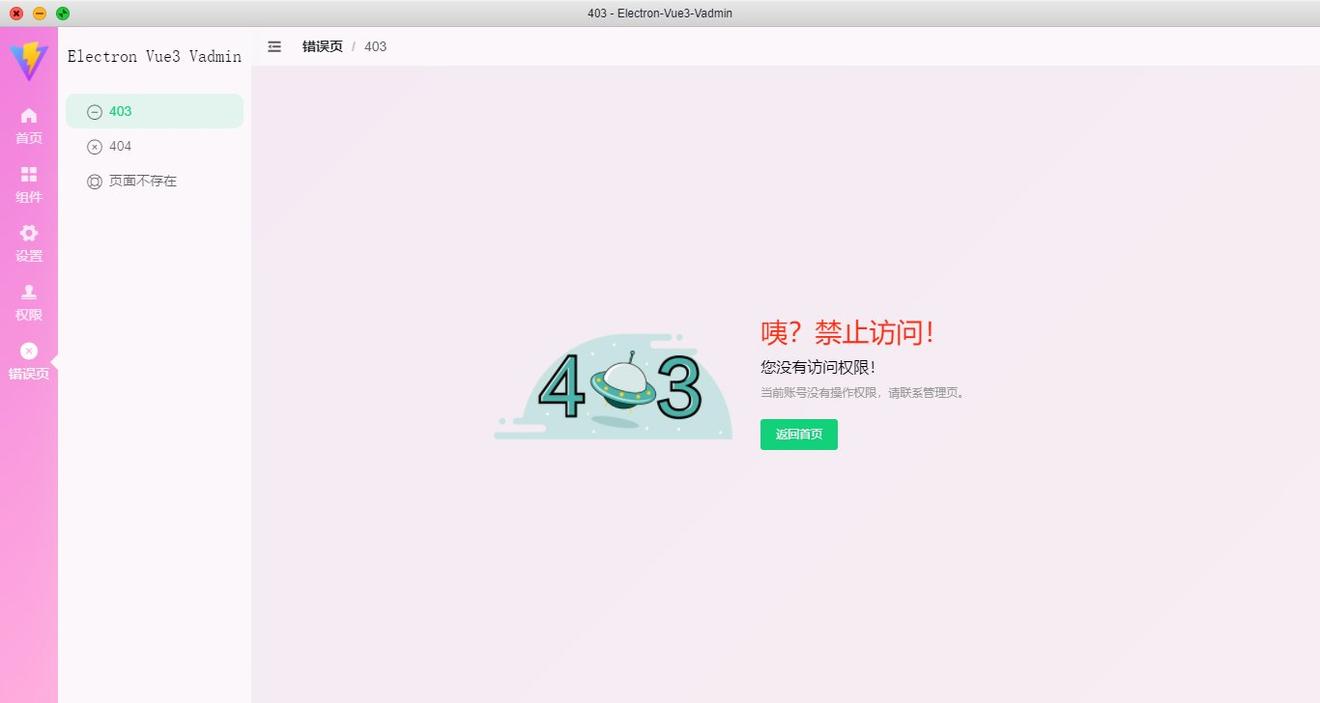Select the 403 submenu item
The width and height of the screenshot is (1320, 703).
154,111
